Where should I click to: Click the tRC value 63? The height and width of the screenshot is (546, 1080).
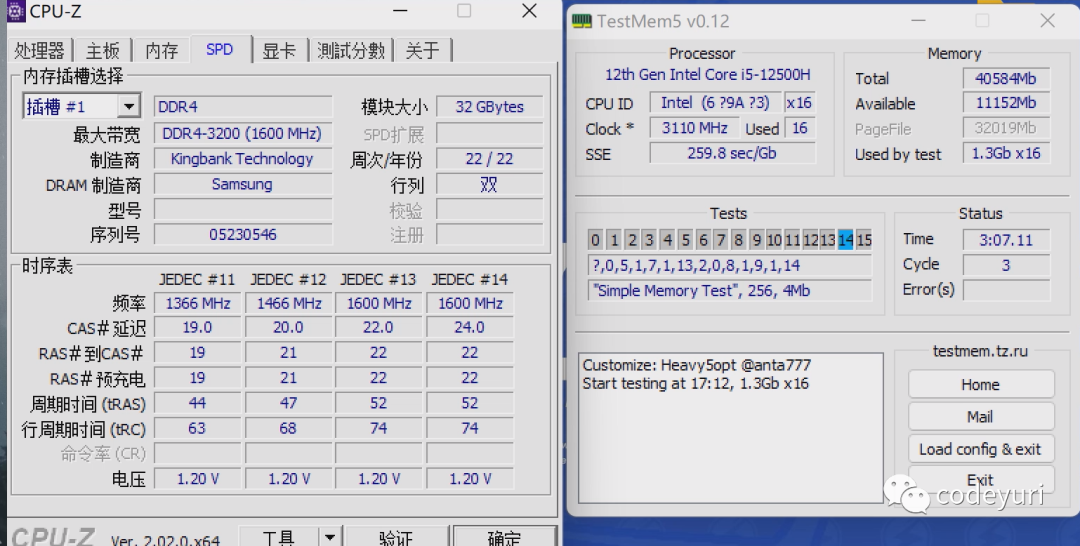pos(198,428)
